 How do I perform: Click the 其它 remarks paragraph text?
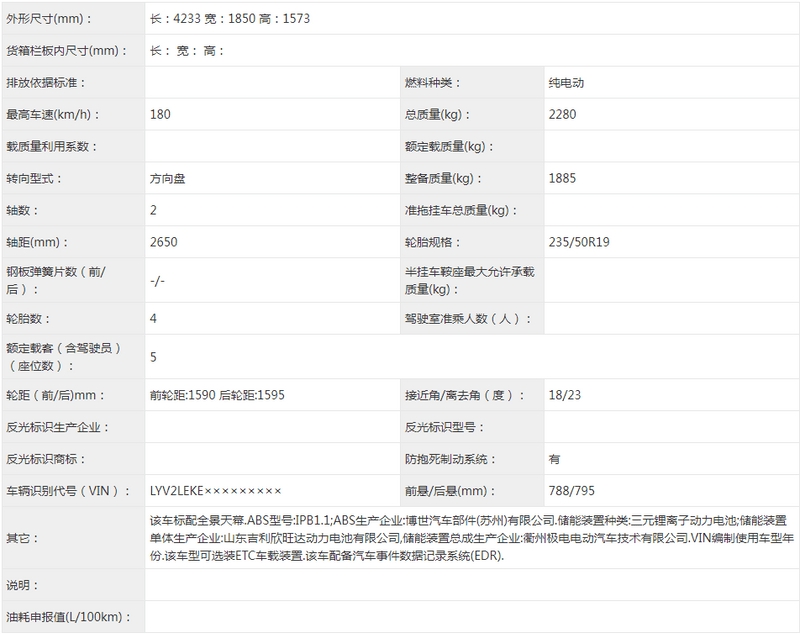point(468,537)
